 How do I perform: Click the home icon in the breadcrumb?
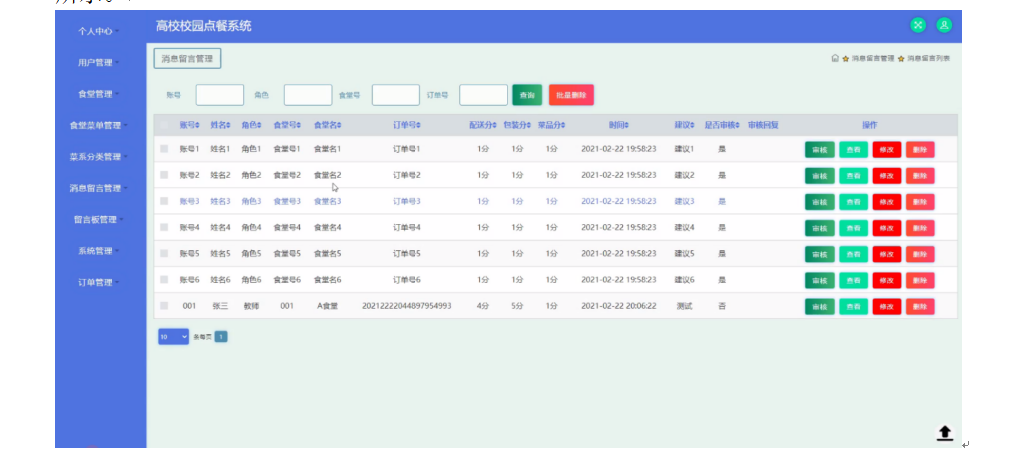tap(835, 58)
